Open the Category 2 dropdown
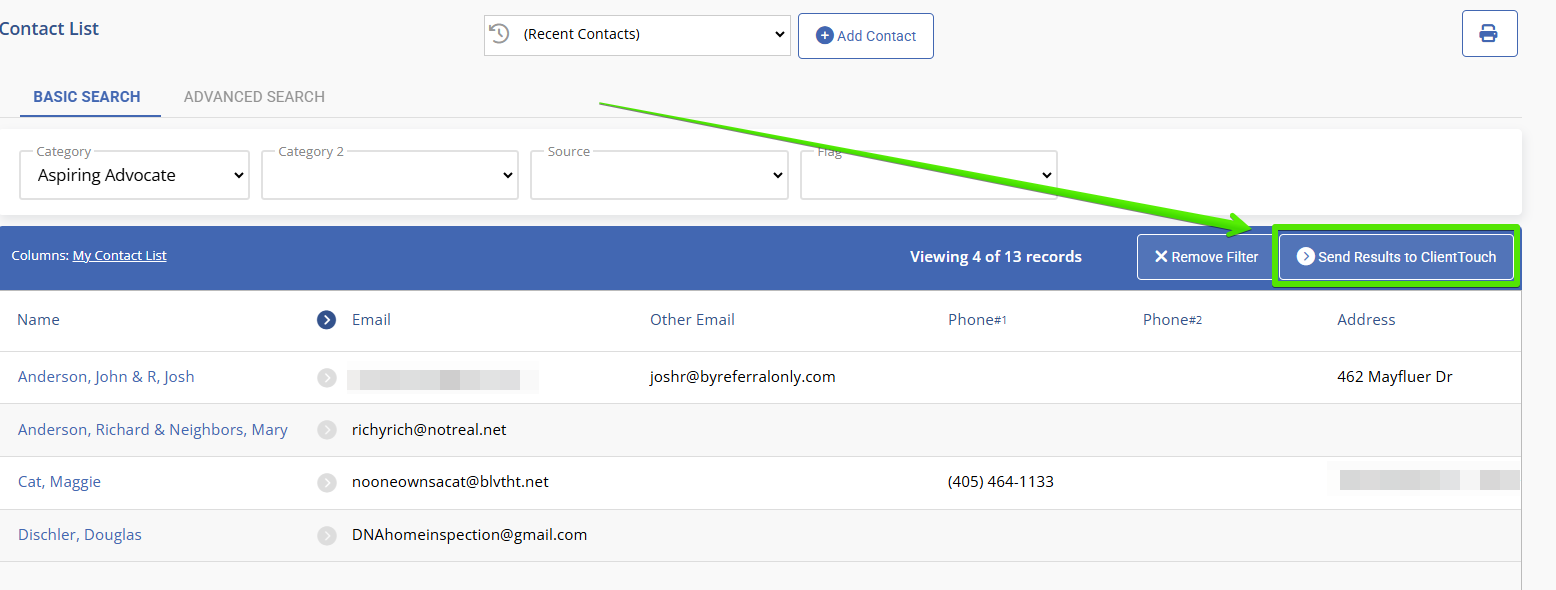Viewport: 1556px width, 590px height. [x=390, y=175]
